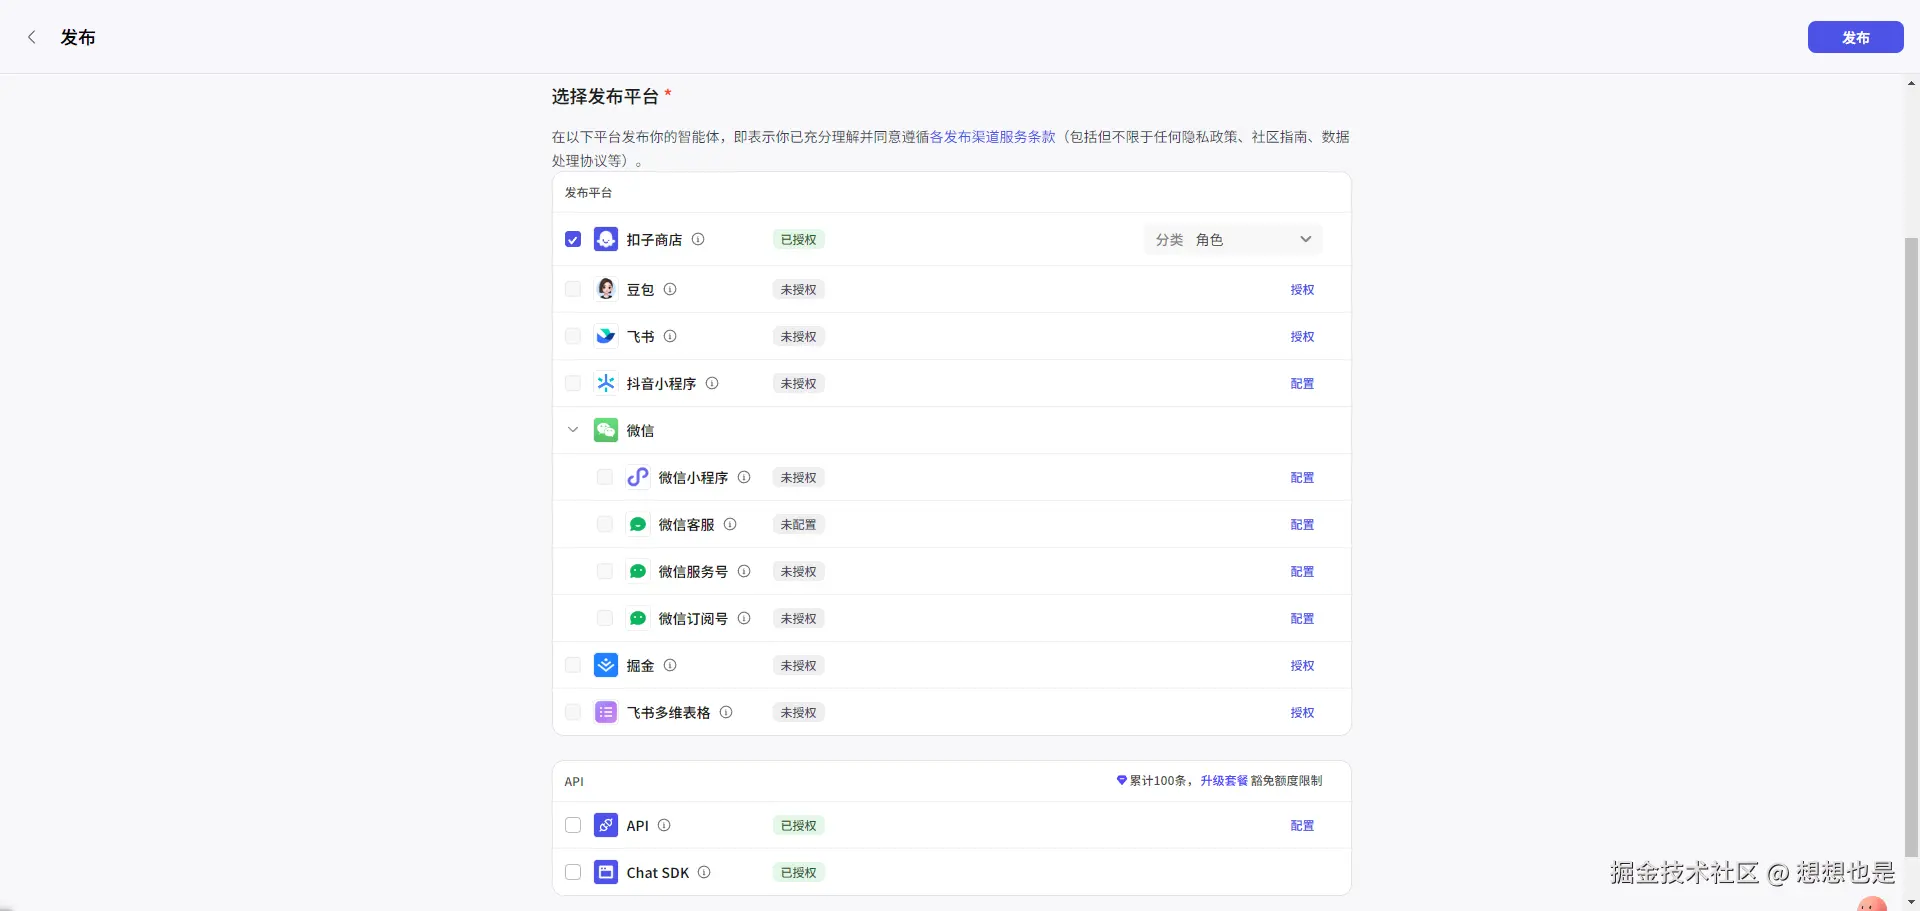Click the 已授权 tag on Chat SDK row
This screenshot has width=1920, height=911.
[x=798, y=872]
